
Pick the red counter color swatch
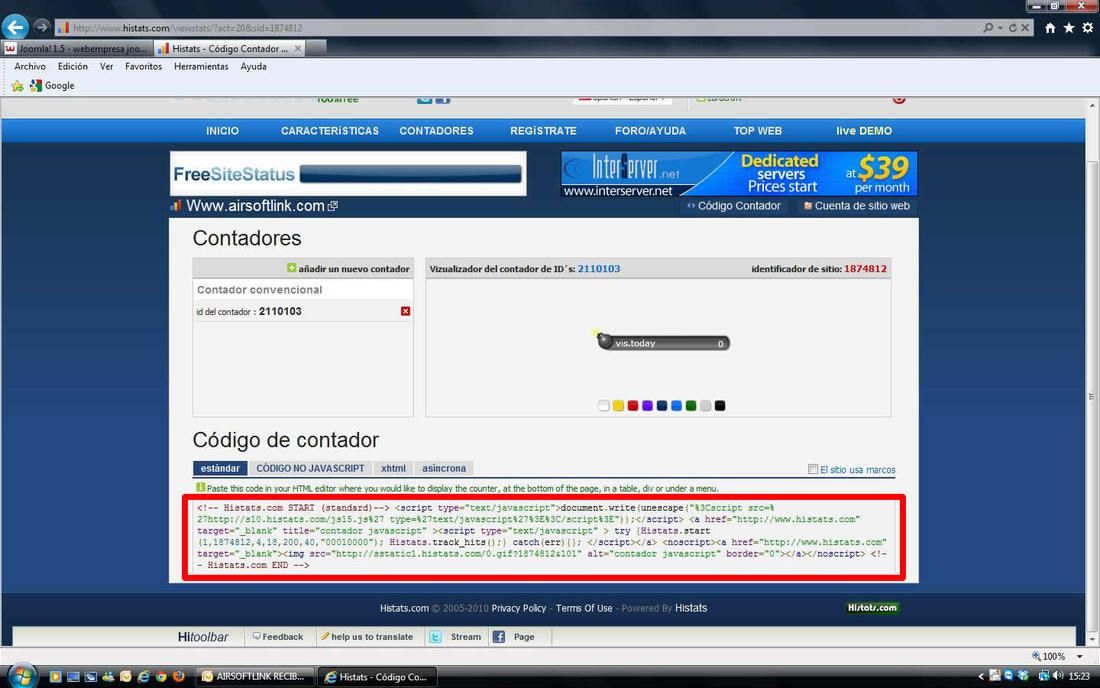(x=633, y=405)
